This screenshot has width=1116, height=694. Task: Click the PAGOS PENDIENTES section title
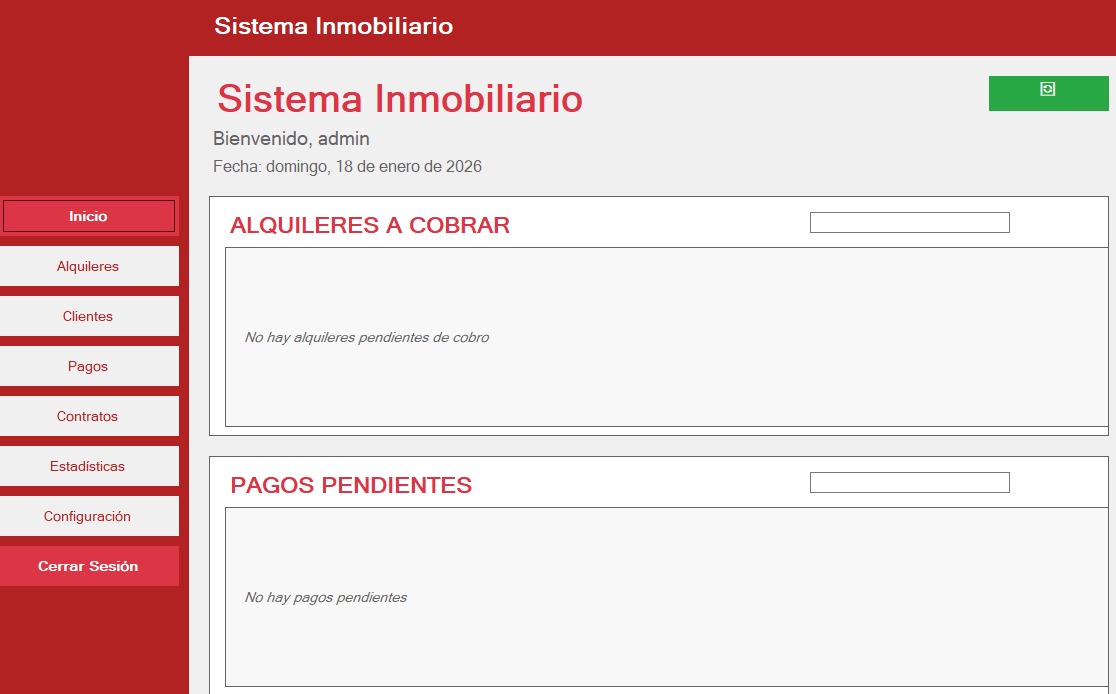[x=351, y=485]
